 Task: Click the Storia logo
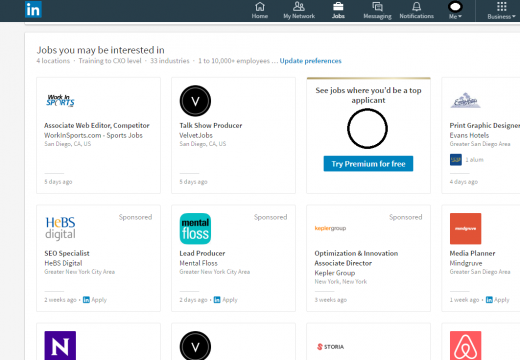point(330,347)
